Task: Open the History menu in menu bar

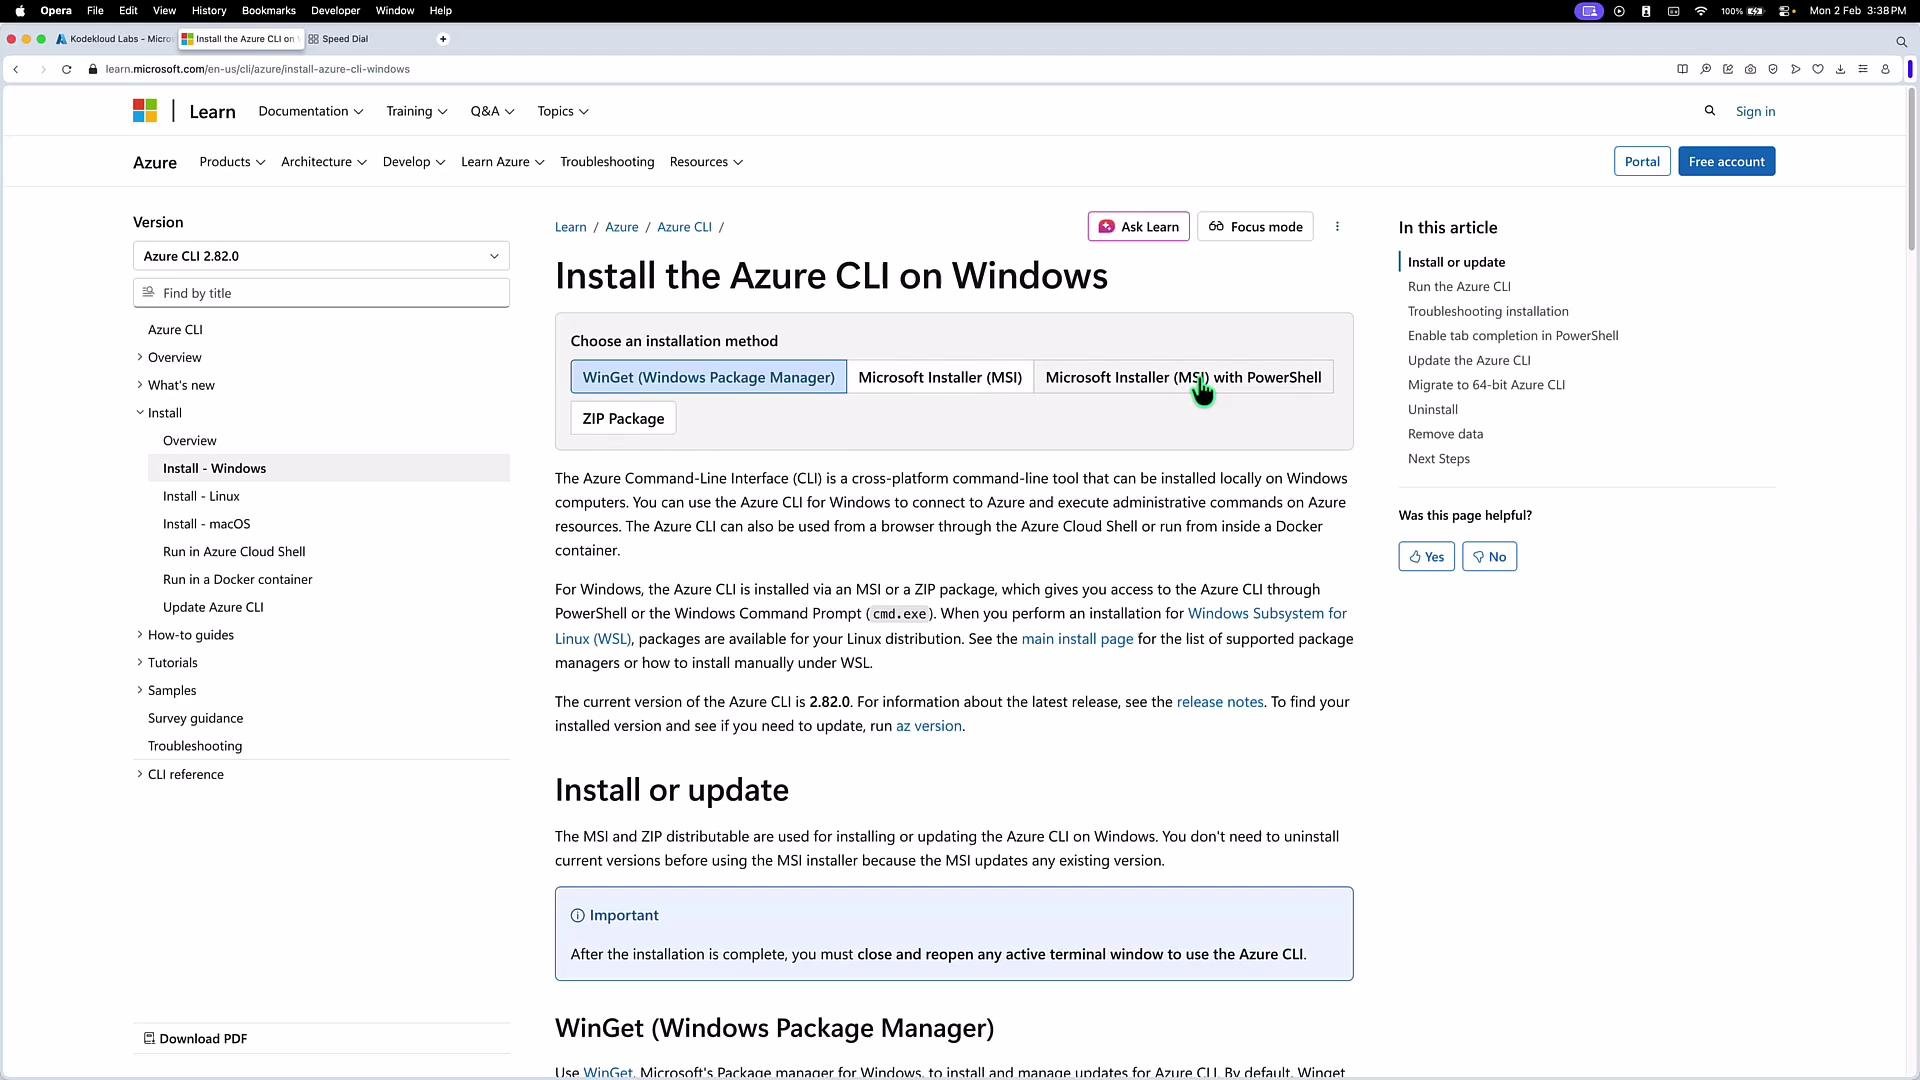Action: (209, 11)
